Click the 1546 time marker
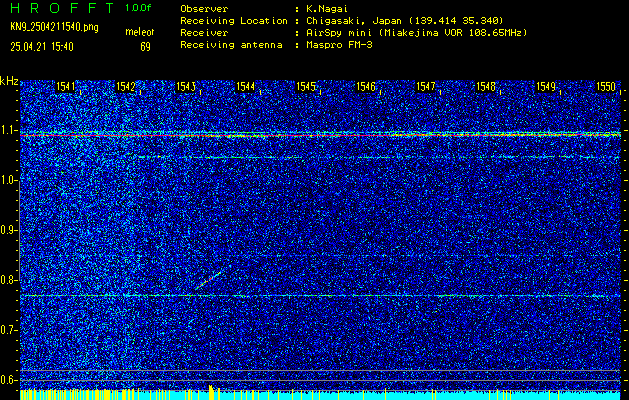The width and height of the screenshot is (629, 400). [366, 87]
